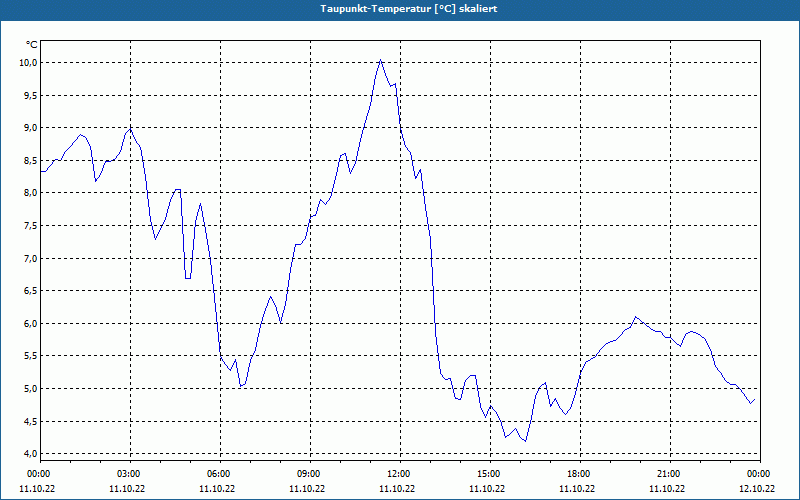
Task: Click the 18:00 time axis label
Action: [x=580, y=474]
